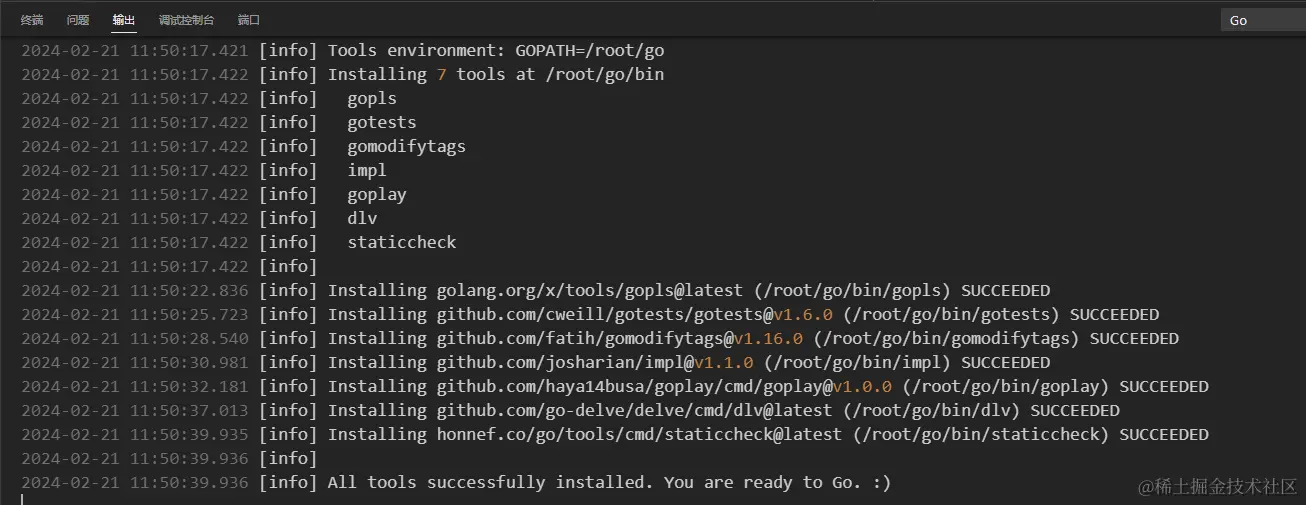Click the timestamp 11:50:37.013
Screen dimensions: 1306x505
(189, 410)
